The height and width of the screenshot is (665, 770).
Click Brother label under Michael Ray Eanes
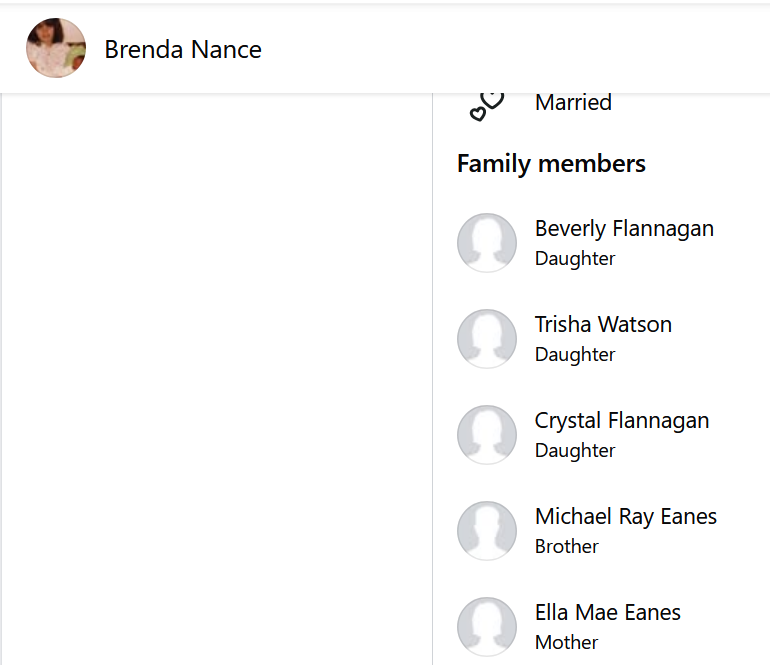click(x=567, y=546)
